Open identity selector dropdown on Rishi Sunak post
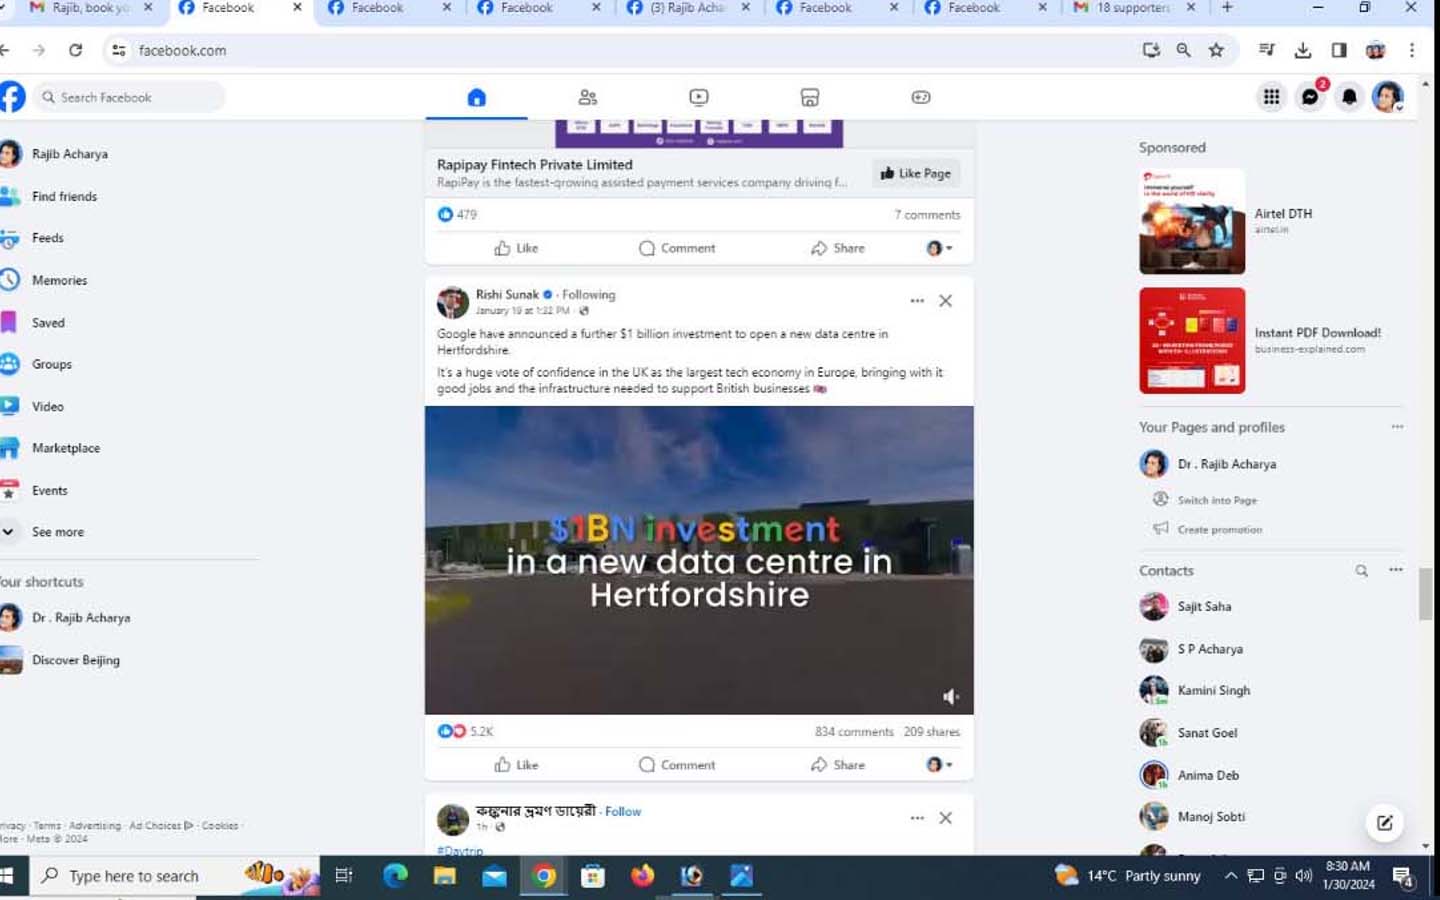Image resolution: width=1440 pixels, height=900 pixels. pyautogui.click(x=939, y=765)
